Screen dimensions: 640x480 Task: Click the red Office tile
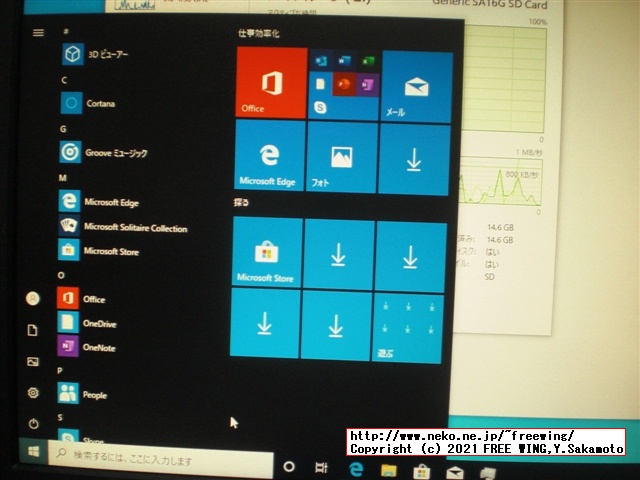pos(271,83)
